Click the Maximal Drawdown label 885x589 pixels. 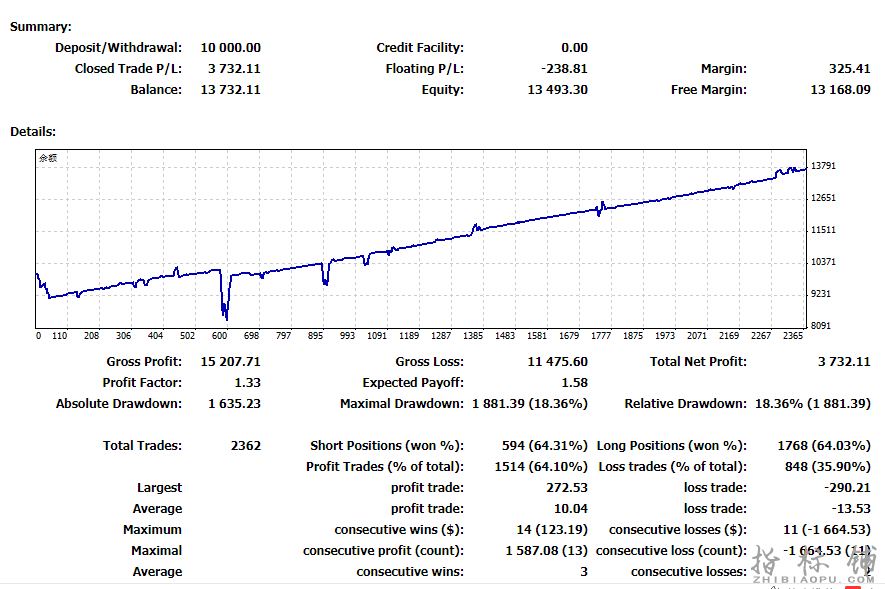(401, 403)
